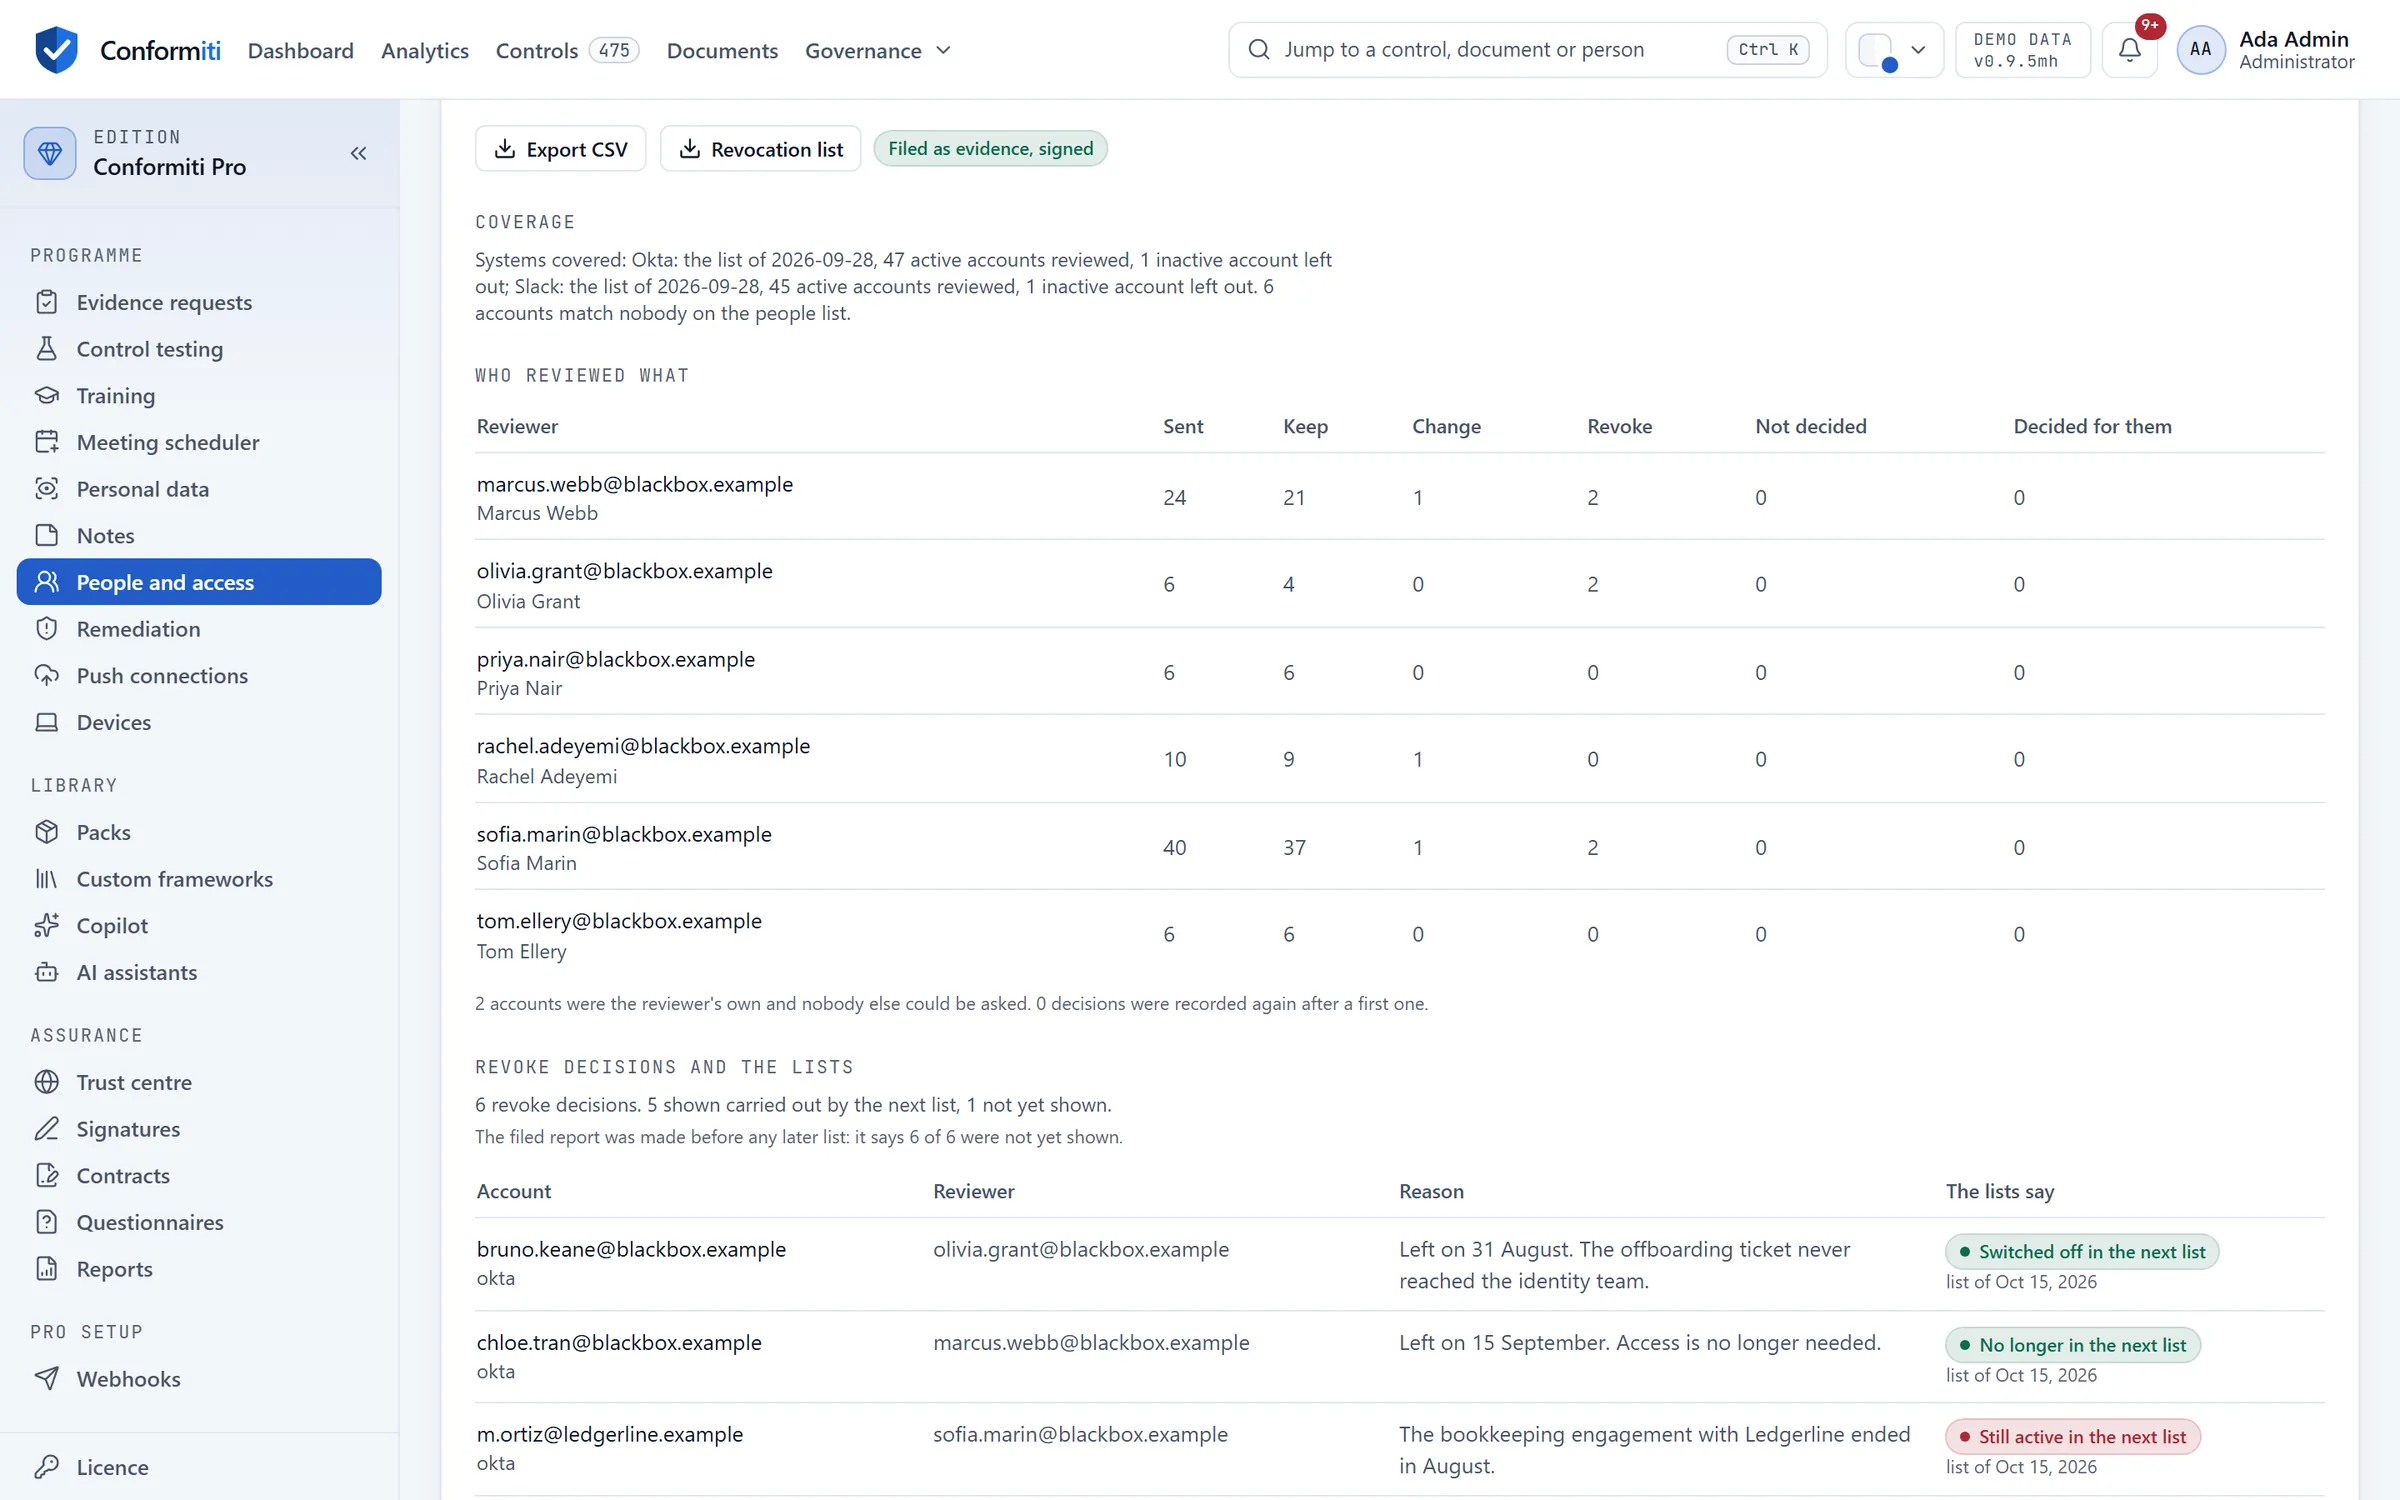This screenshot has width=2400, height=1500.
Task: Open Notes page
Action: click(199, 535)
